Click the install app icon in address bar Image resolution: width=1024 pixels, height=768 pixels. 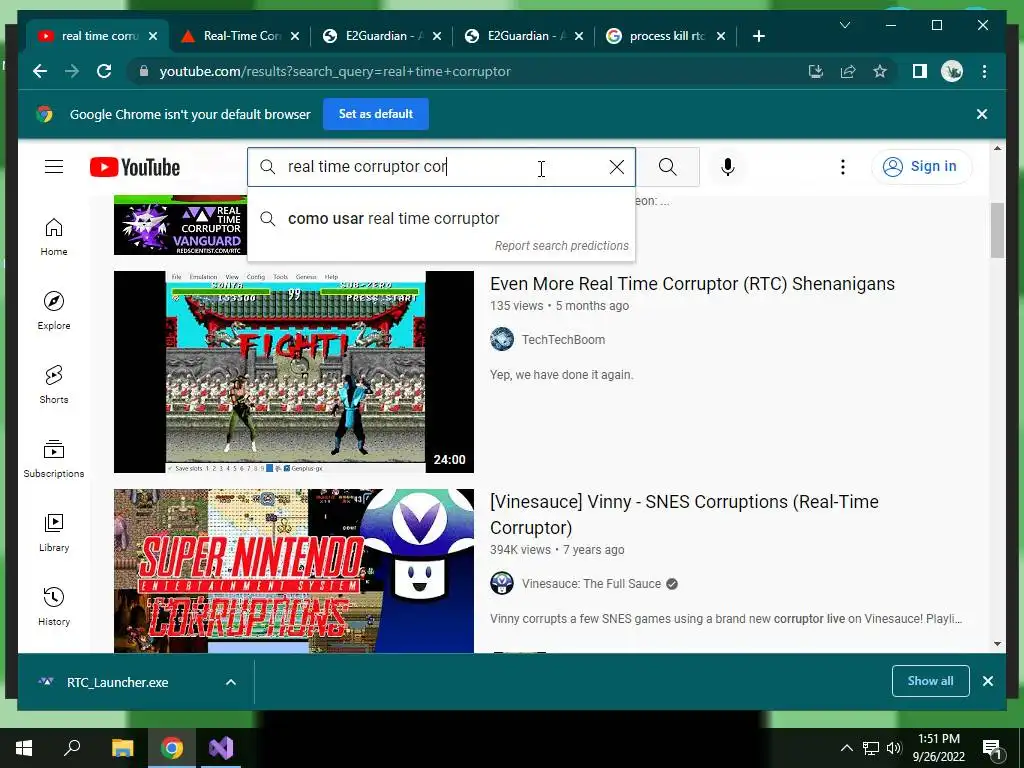click(x=815, y=71)
